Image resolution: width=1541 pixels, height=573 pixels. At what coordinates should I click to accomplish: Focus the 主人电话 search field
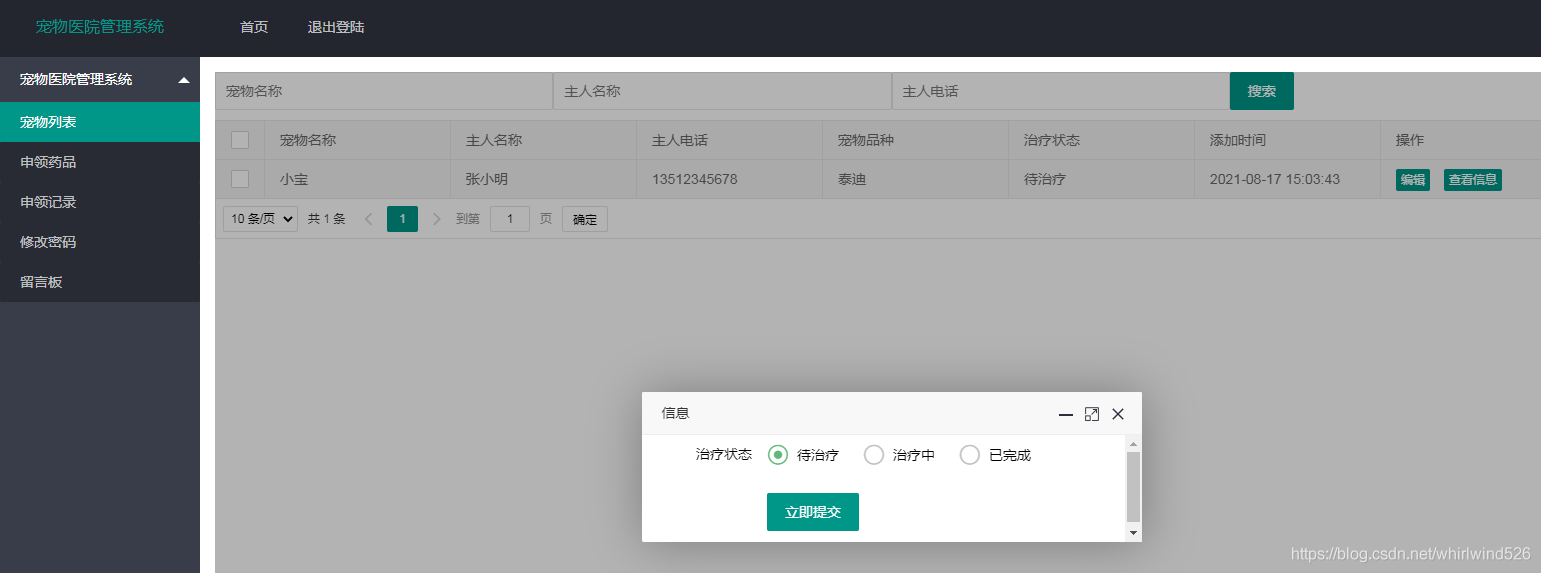[1061, 91]
